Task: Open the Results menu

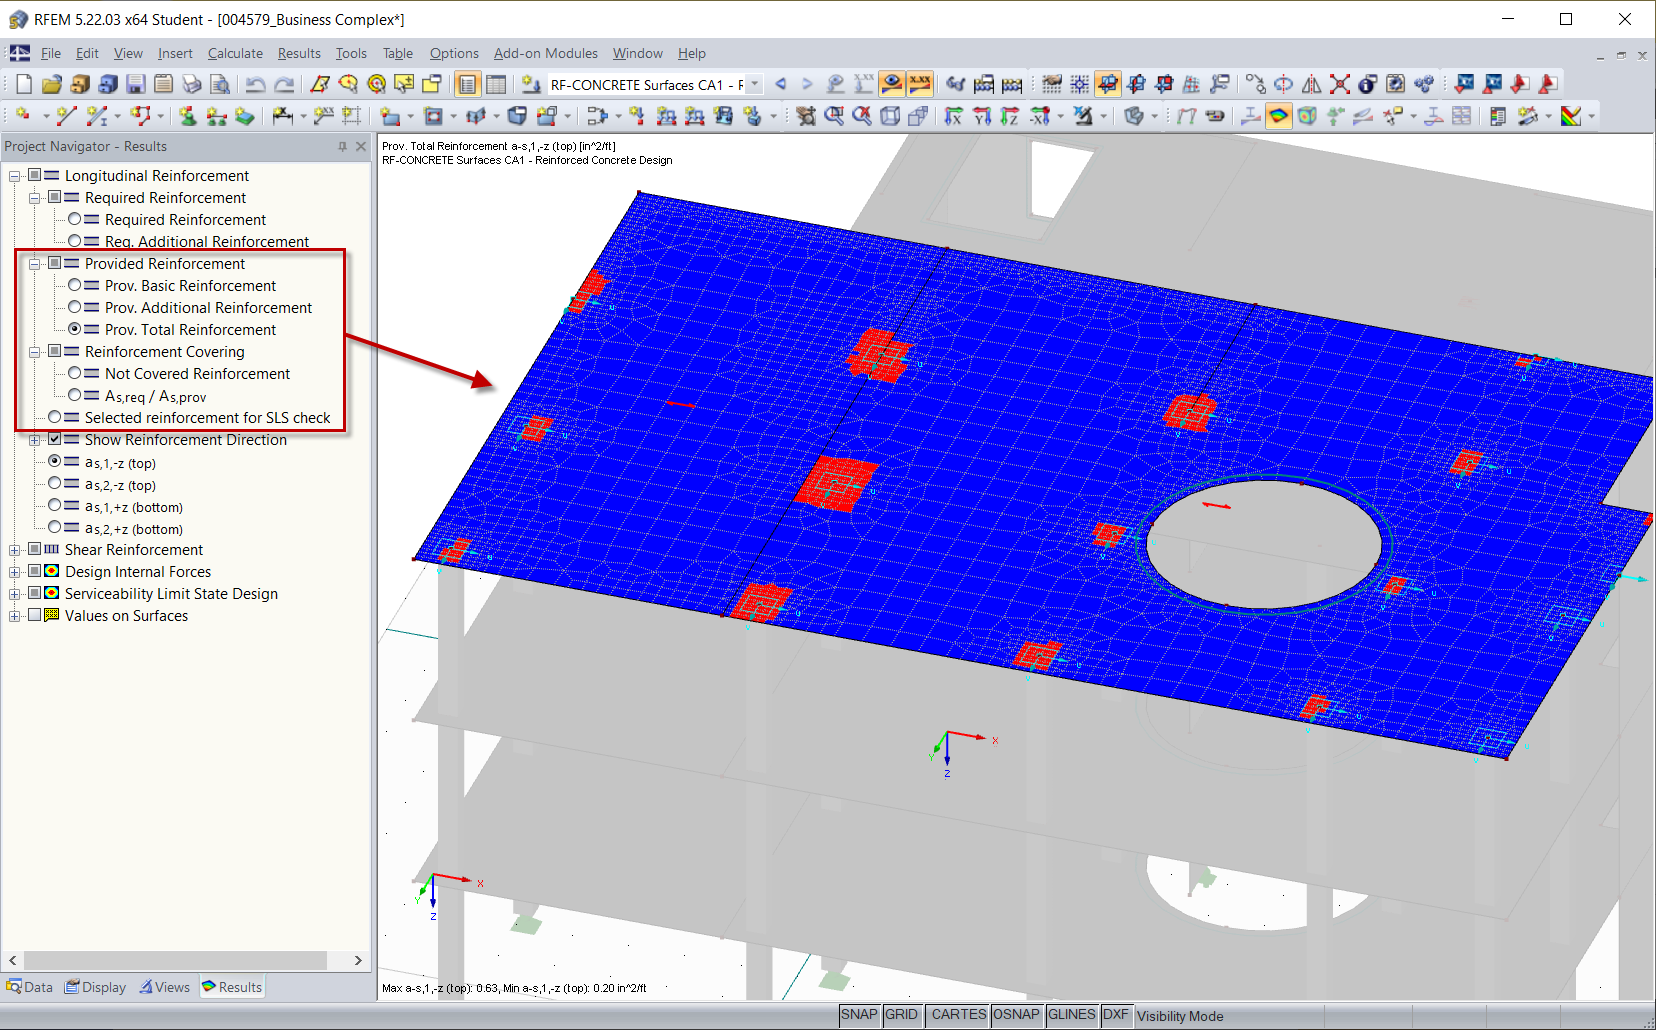Action: (298, 53)
